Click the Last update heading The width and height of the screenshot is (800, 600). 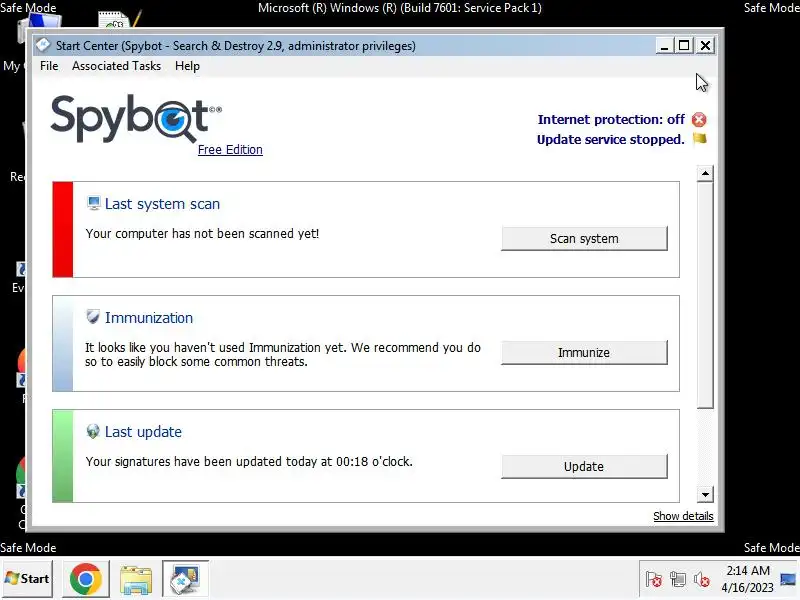[x=143, y=432]
